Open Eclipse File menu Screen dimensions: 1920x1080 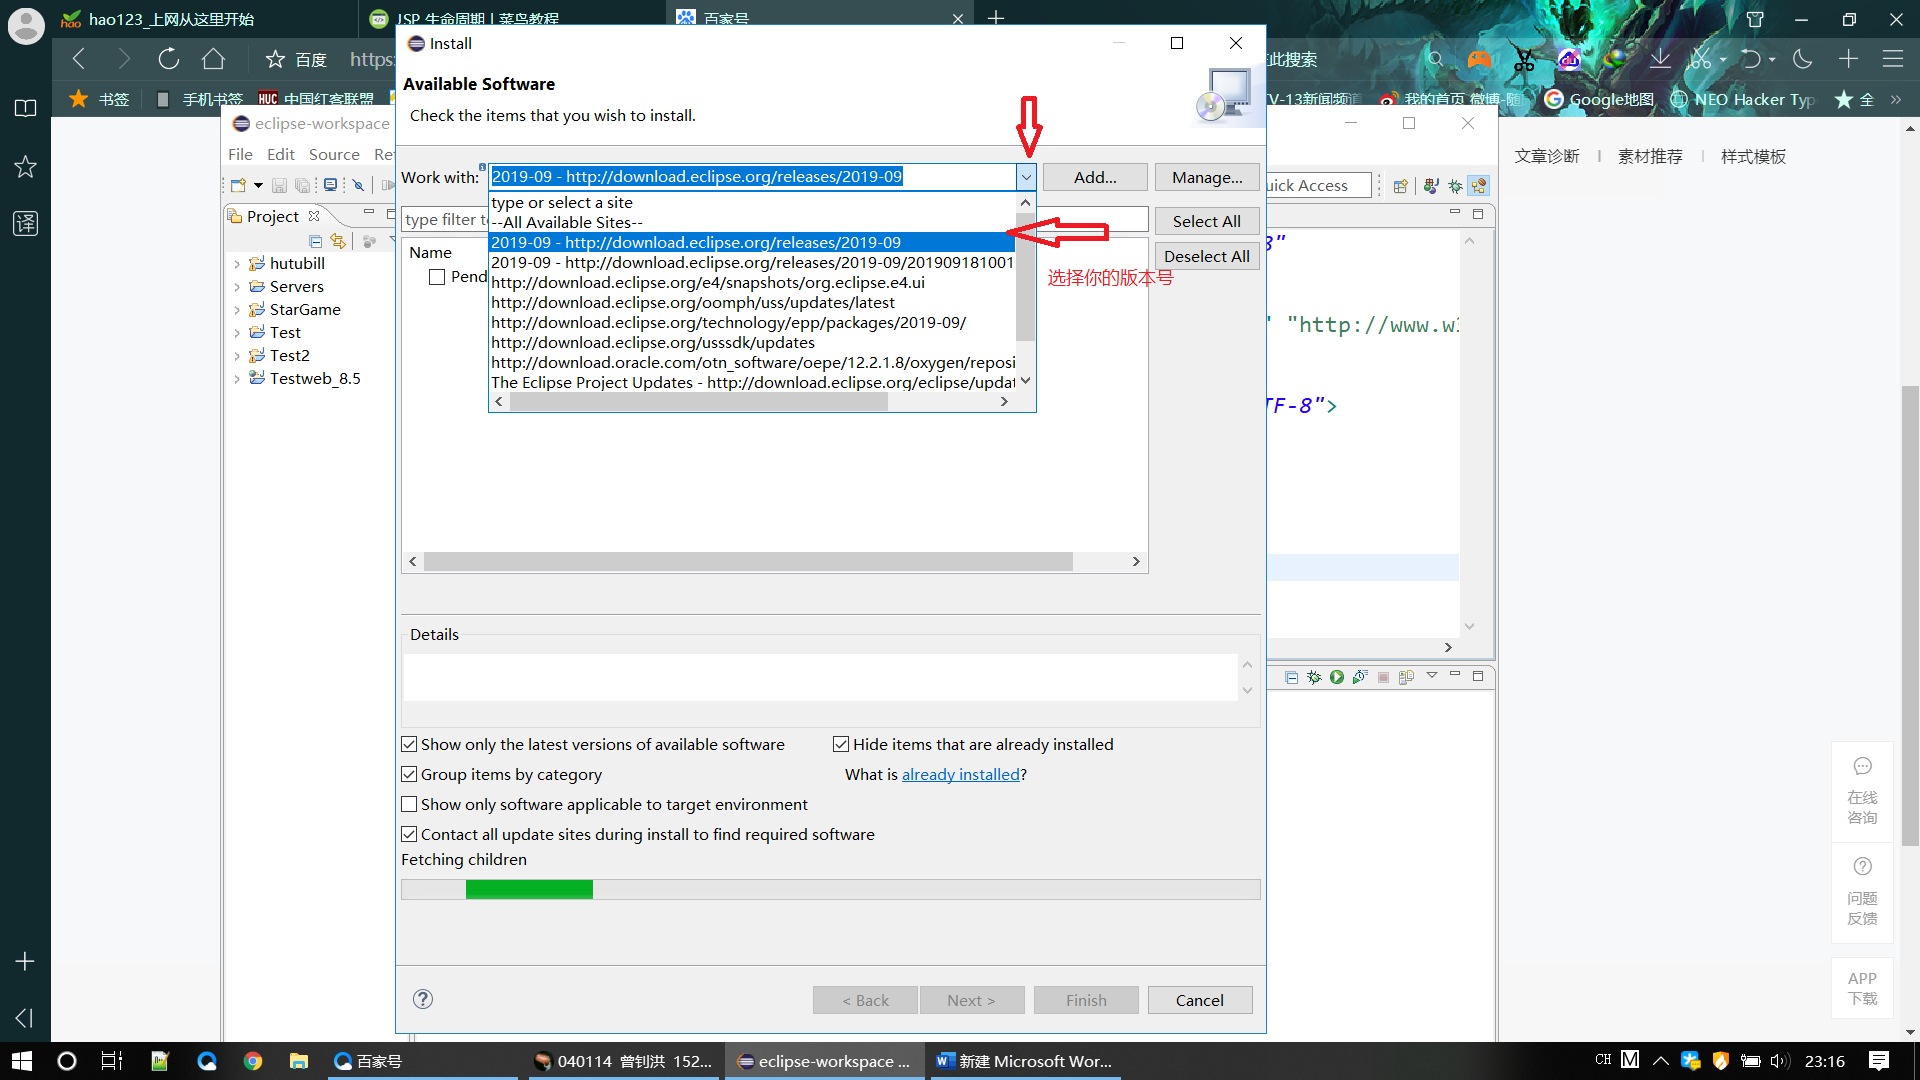(240, 154)
